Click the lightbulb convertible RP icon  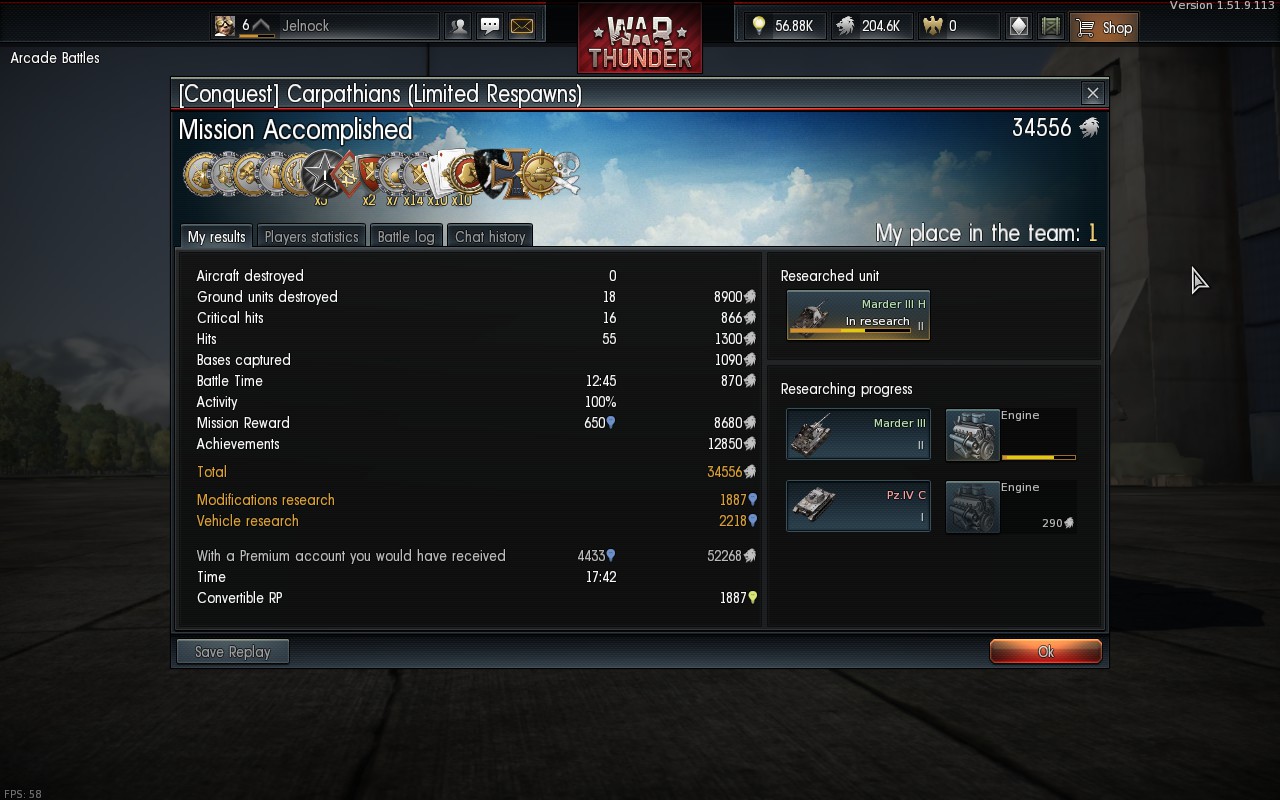759,26
